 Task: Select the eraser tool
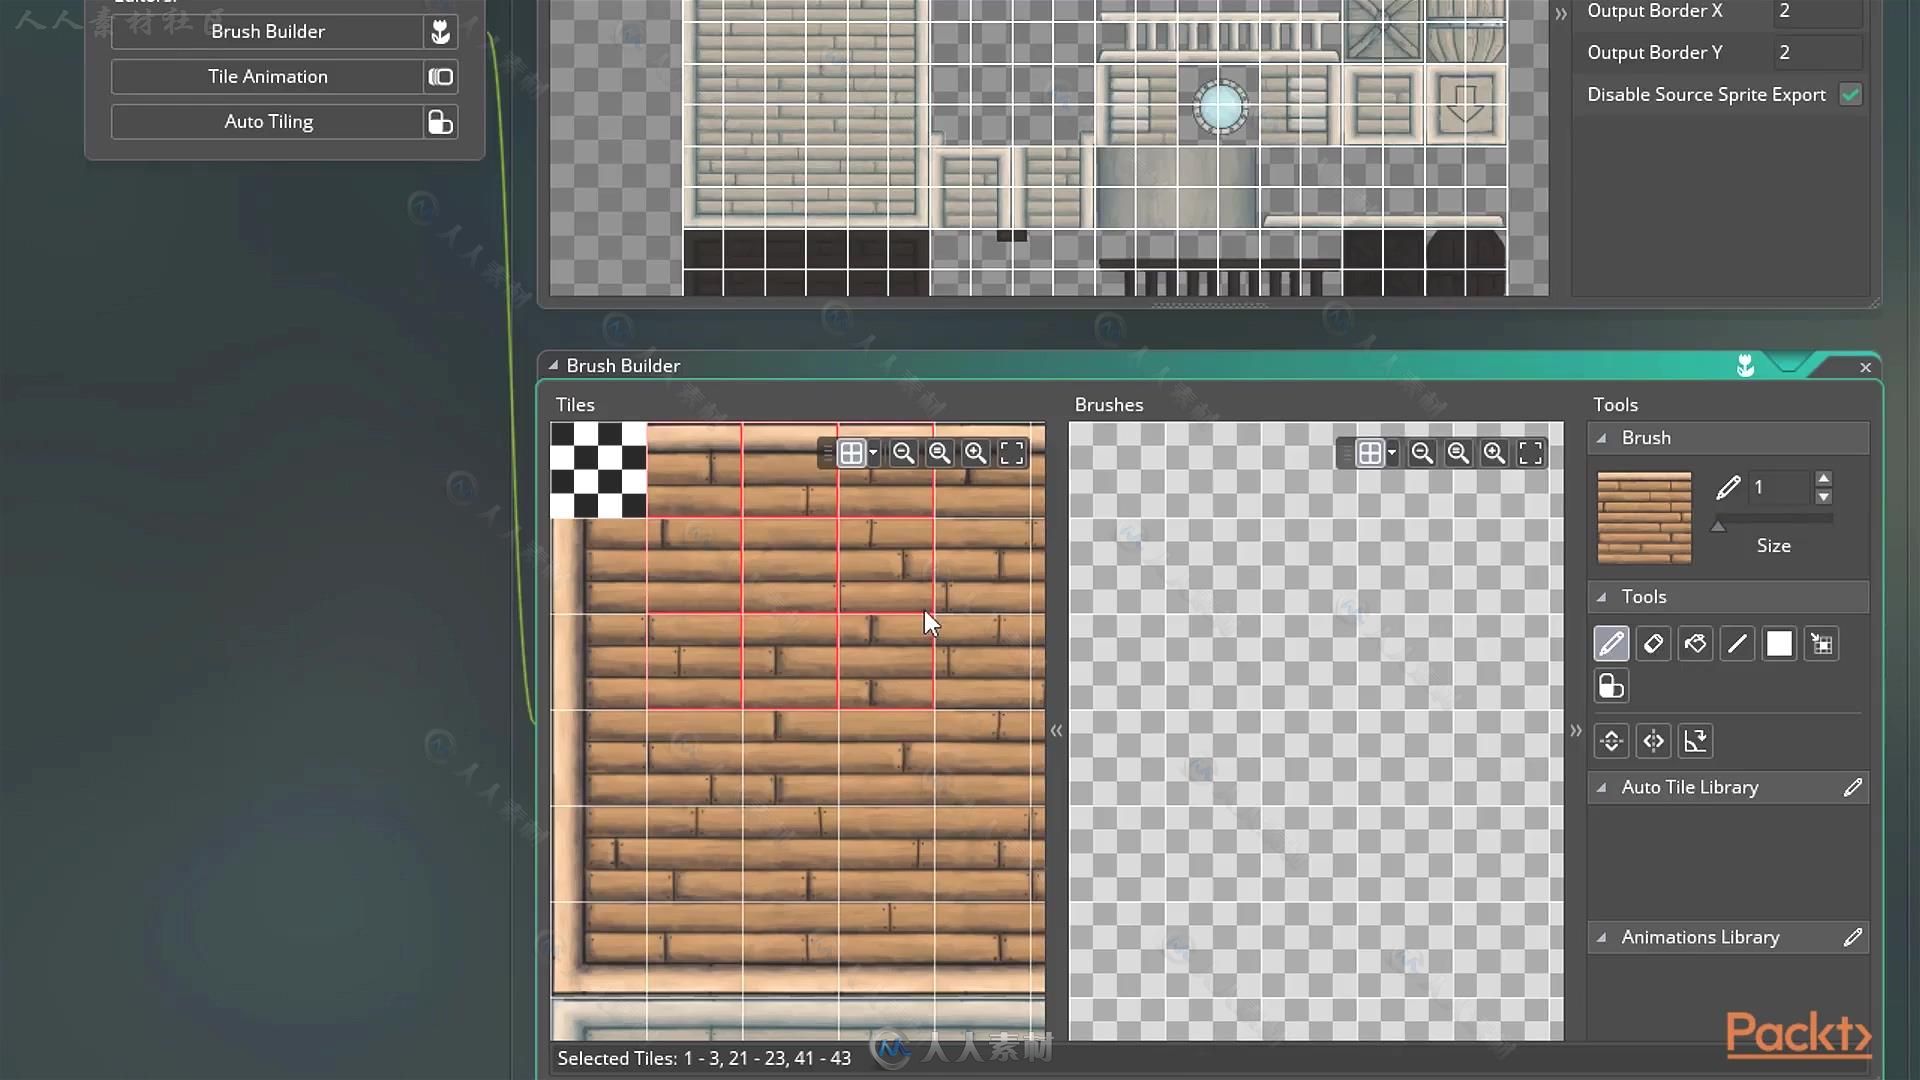tap(1652, 644)
